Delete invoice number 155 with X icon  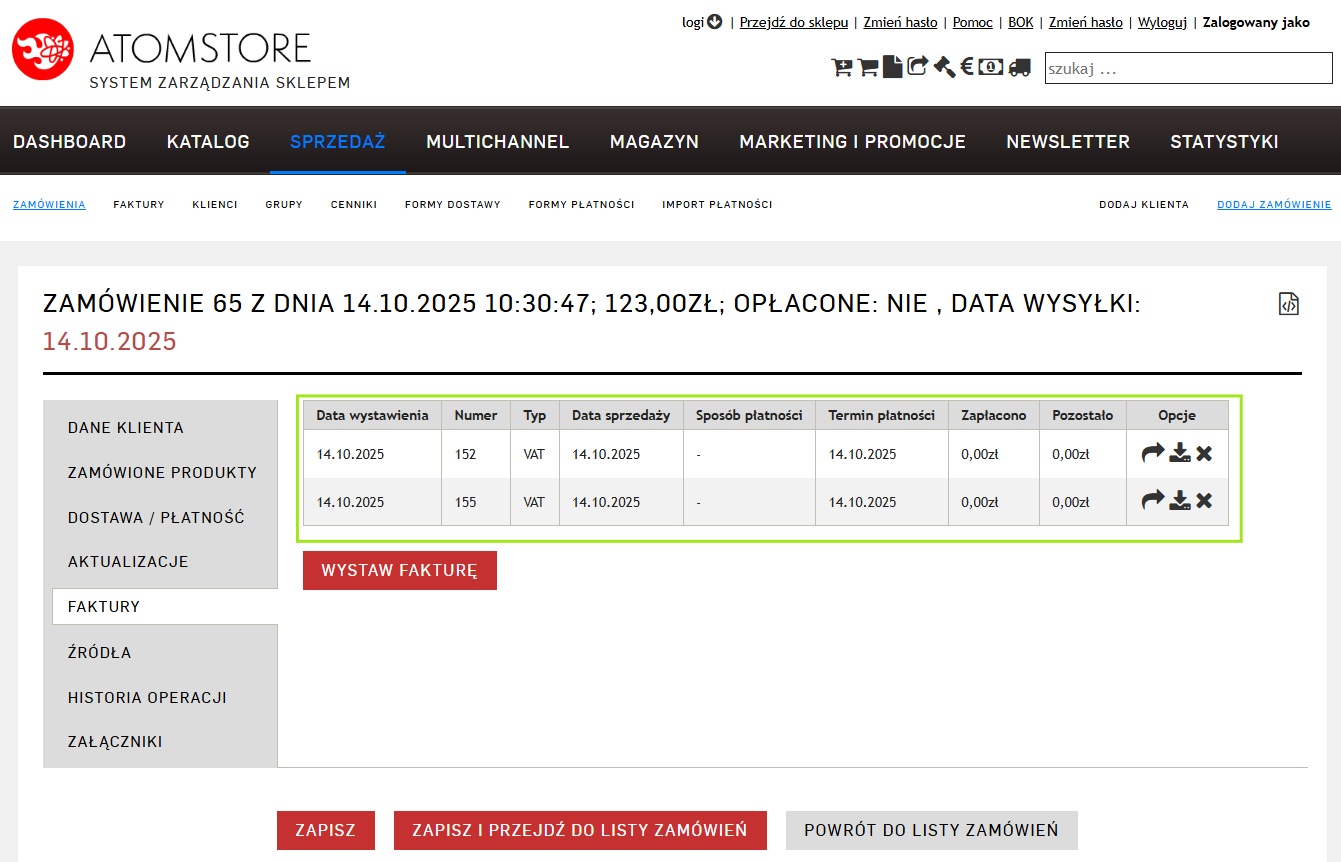click(1204, 500)
